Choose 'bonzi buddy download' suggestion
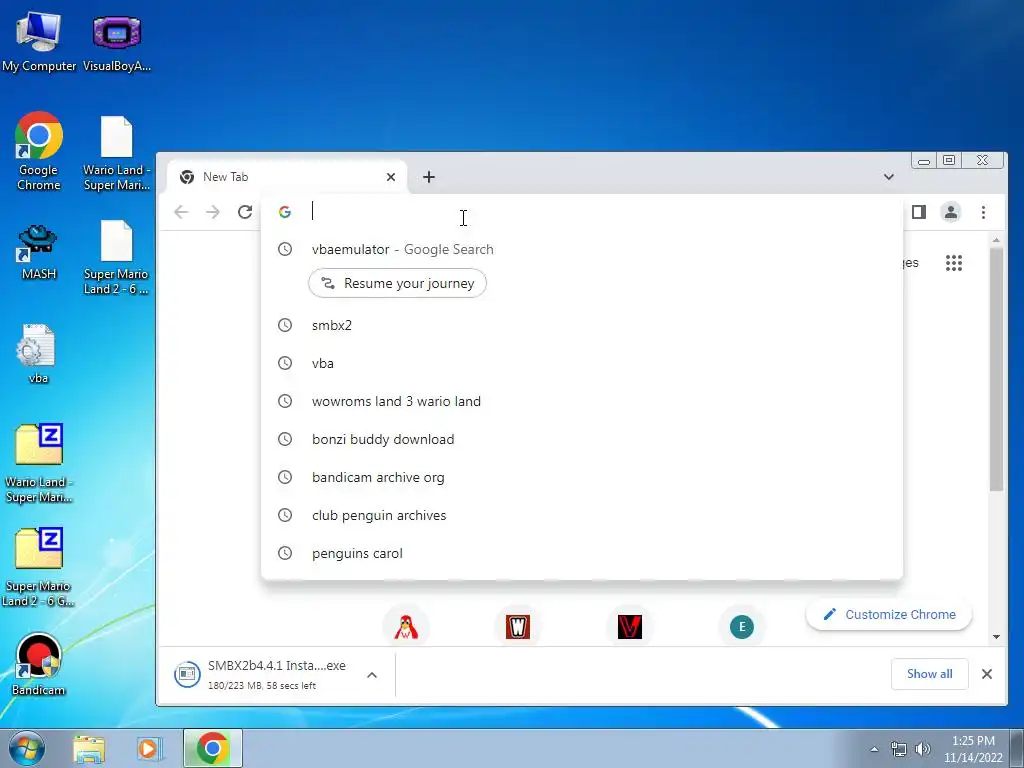The width and height of the screenshot is (1024, 768). tap(581, 439)
